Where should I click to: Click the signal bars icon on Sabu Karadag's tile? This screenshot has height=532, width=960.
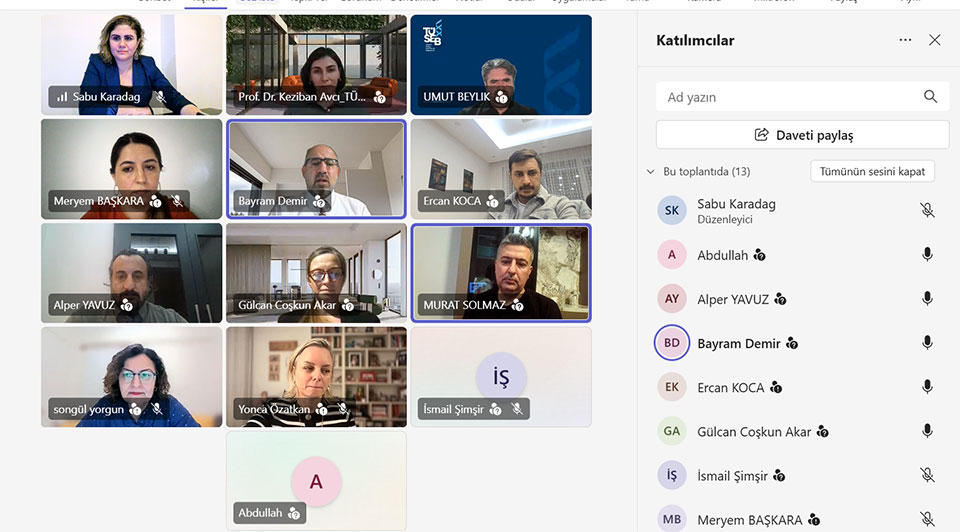click(x=62, y=97)
